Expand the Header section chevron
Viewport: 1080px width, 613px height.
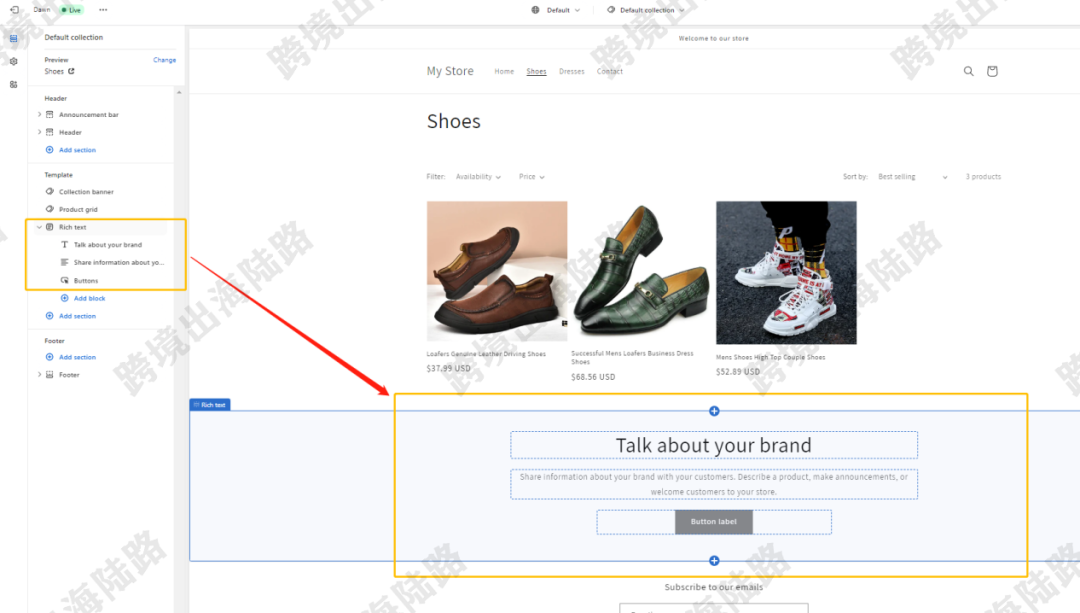pos(39,132)
